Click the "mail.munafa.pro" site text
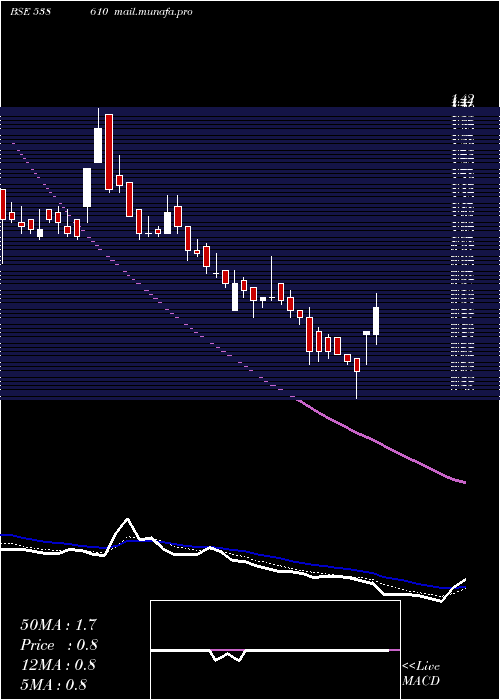Viewport: 500px width, 700px height. pos(153,12)
